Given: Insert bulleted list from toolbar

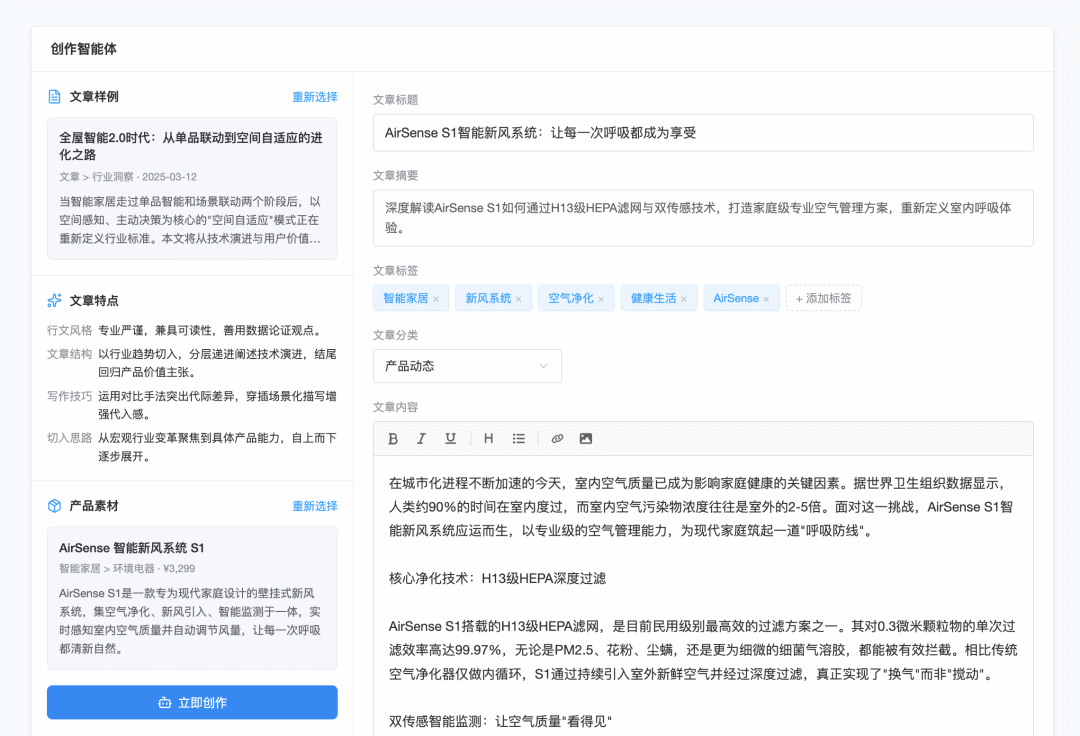Looking at the screenshot, I should 519,439.
